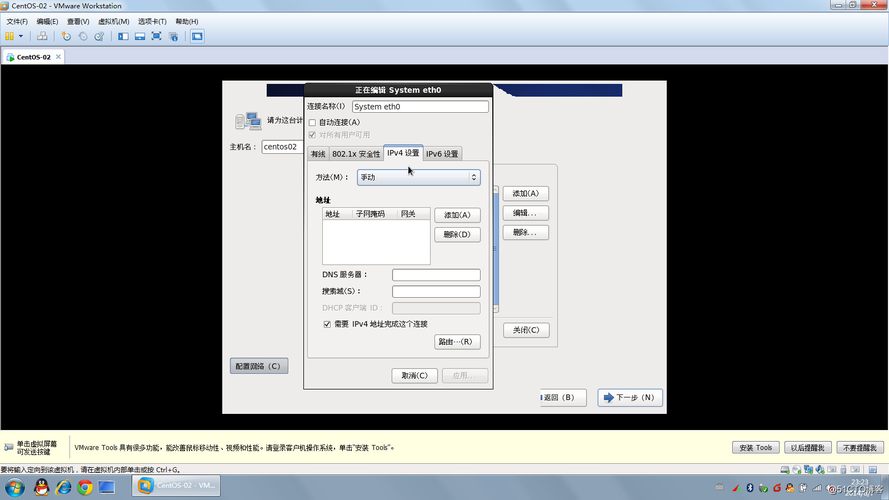
Task: Click the 以后提醒我 button
Action: 807,448
